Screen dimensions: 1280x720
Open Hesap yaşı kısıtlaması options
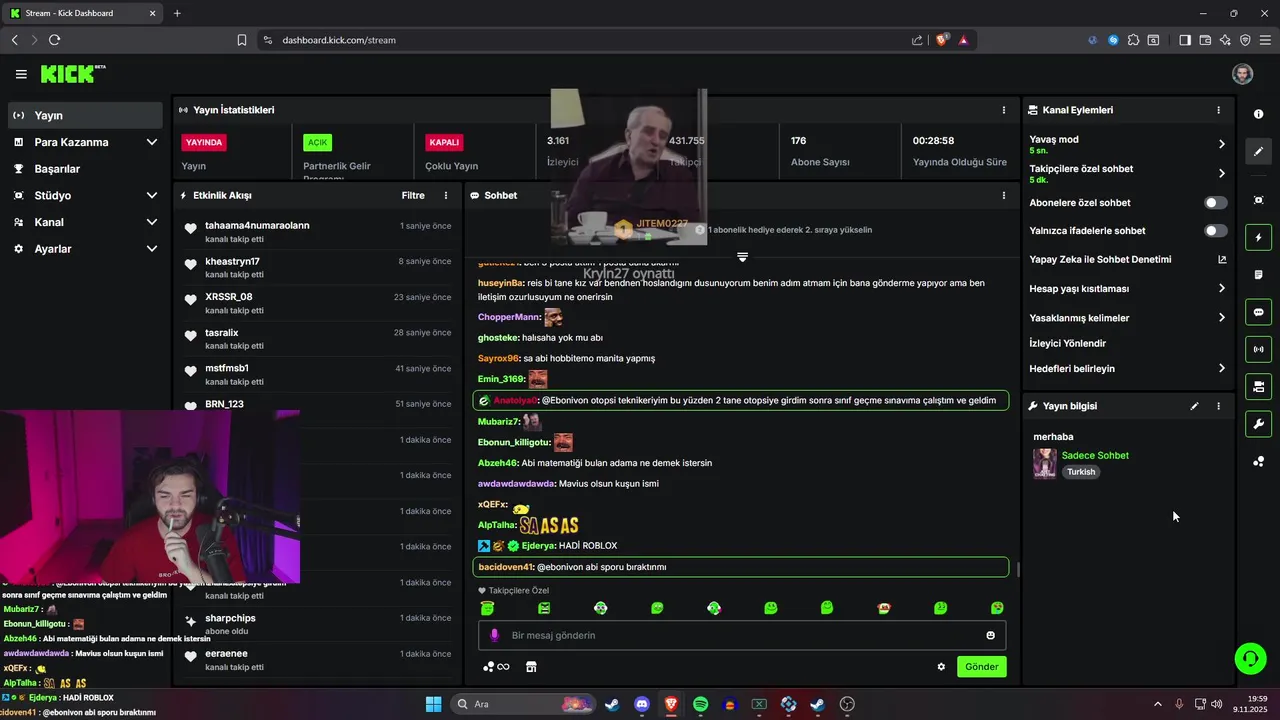click(x=1127, y=288)
